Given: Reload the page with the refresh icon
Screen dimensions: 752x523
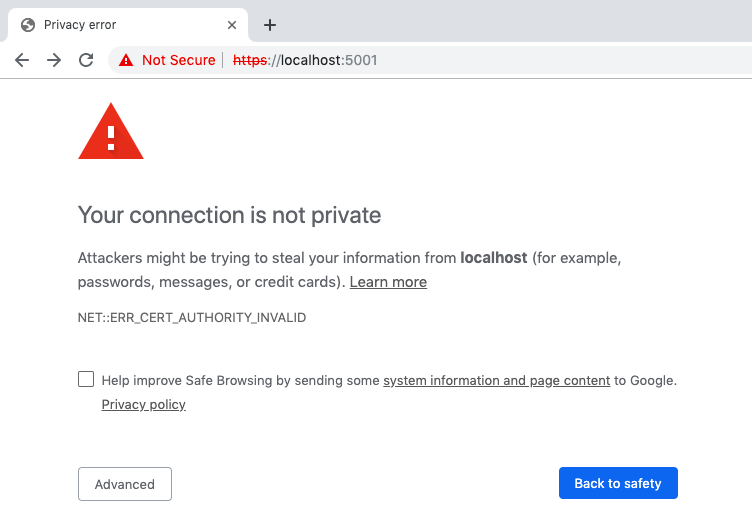Looking at the screenshot, I should [86, 60].
